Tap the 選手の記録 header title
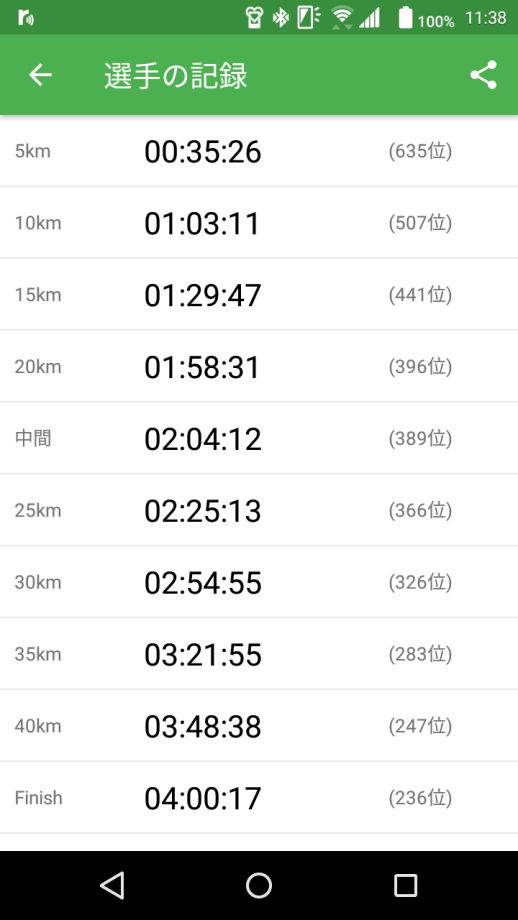This screenshot has height=920, width=518. coord(176,76)
